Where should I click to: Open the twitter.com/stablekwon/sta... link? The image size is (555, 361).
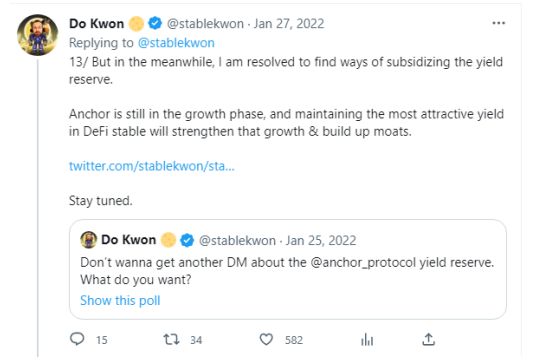151,166
